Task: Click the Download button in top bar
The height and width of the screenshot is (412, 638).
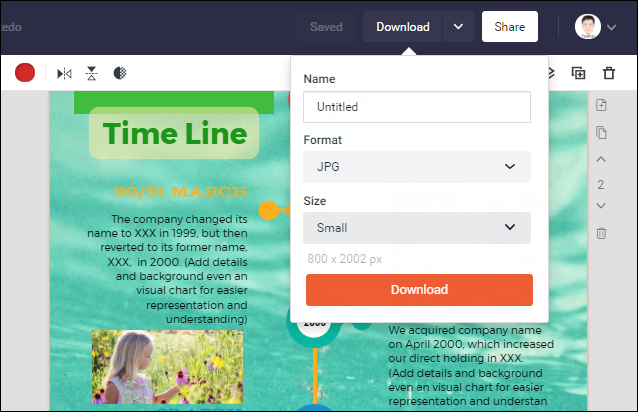Action: [402, 27]
